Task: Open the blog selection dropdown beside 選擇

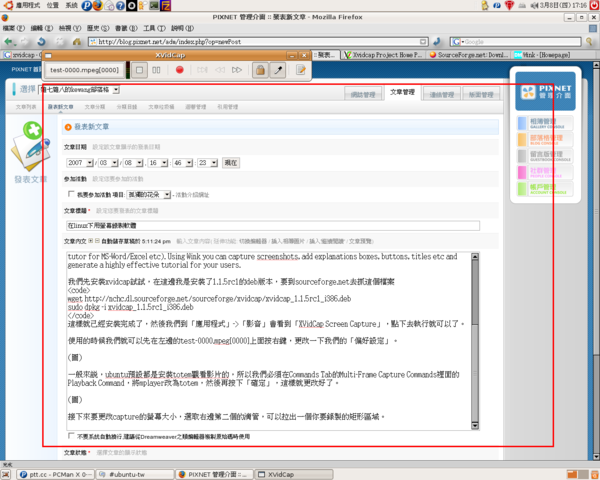Action: pos(80,90)
